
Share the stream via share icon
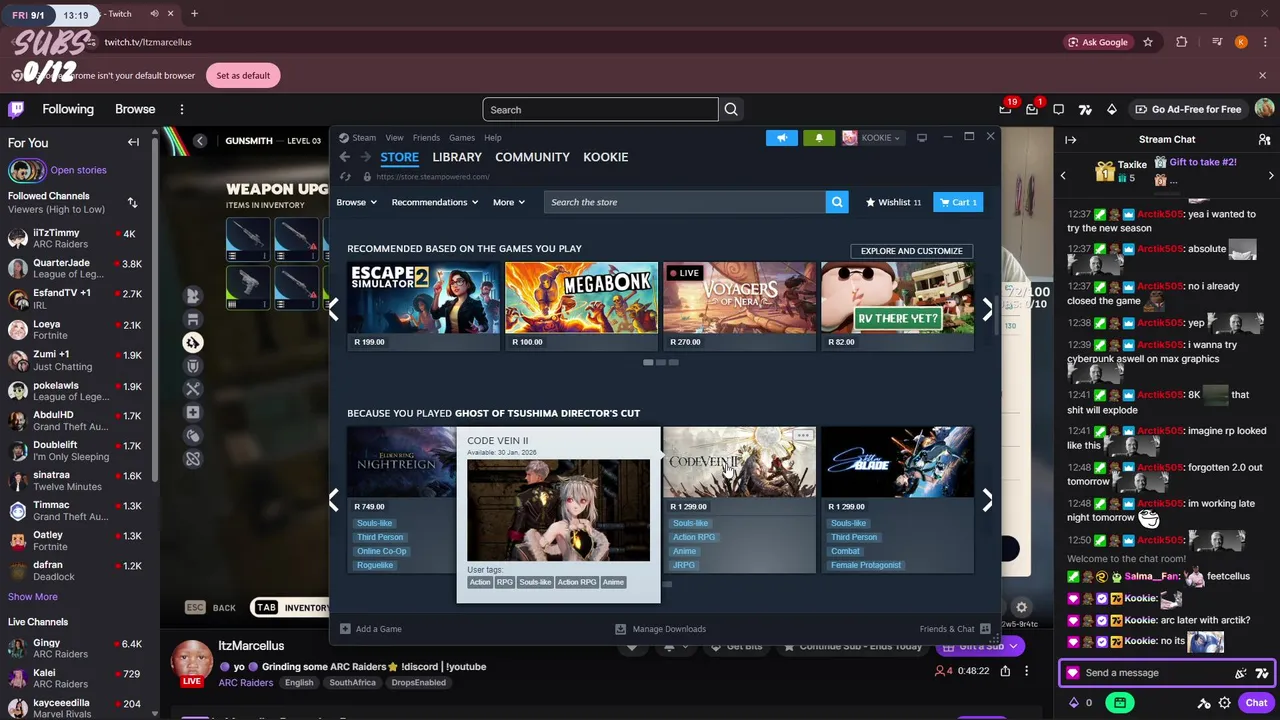click(x=1005, y=671)
